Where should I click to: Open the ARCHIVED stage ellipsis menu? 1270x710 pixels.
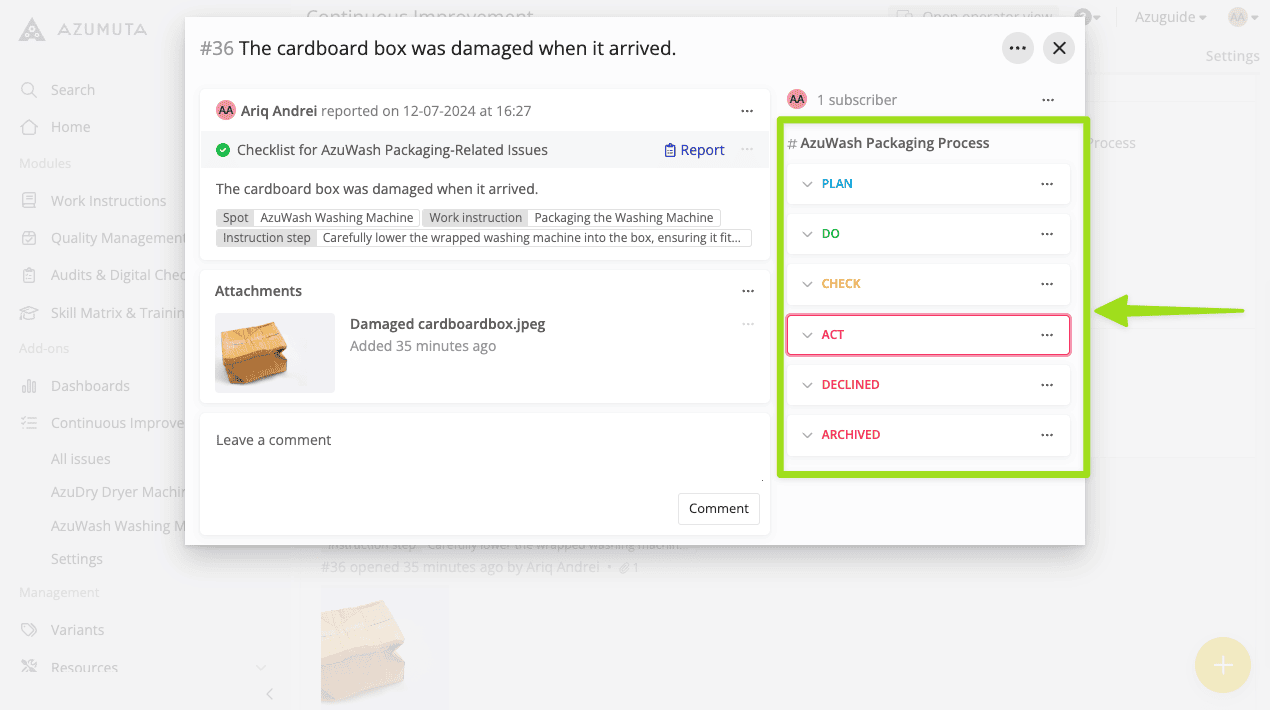pyautogui.click(x=1047, y=435)
